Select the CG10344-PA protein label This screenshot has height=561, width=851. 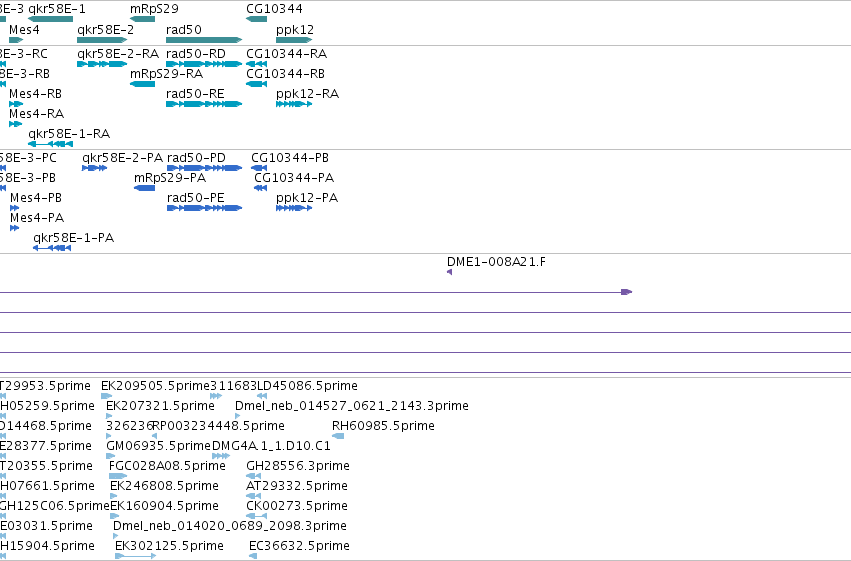point(294,178)
